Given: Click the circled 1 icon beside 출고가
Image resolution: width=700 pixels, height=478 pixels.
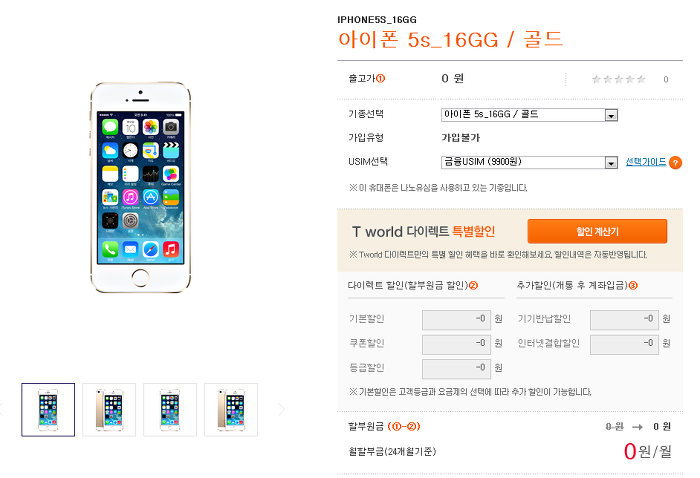Looking at the screenshot, I should pyautogui.click(x=380, y=79).
